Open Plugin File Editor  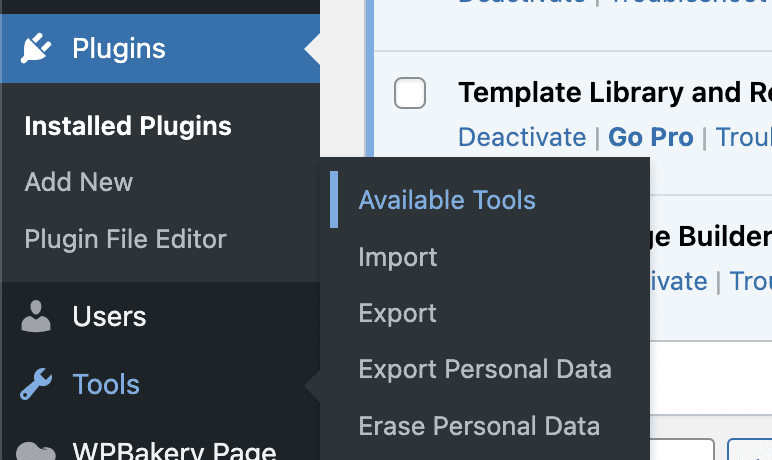point(125,240)
